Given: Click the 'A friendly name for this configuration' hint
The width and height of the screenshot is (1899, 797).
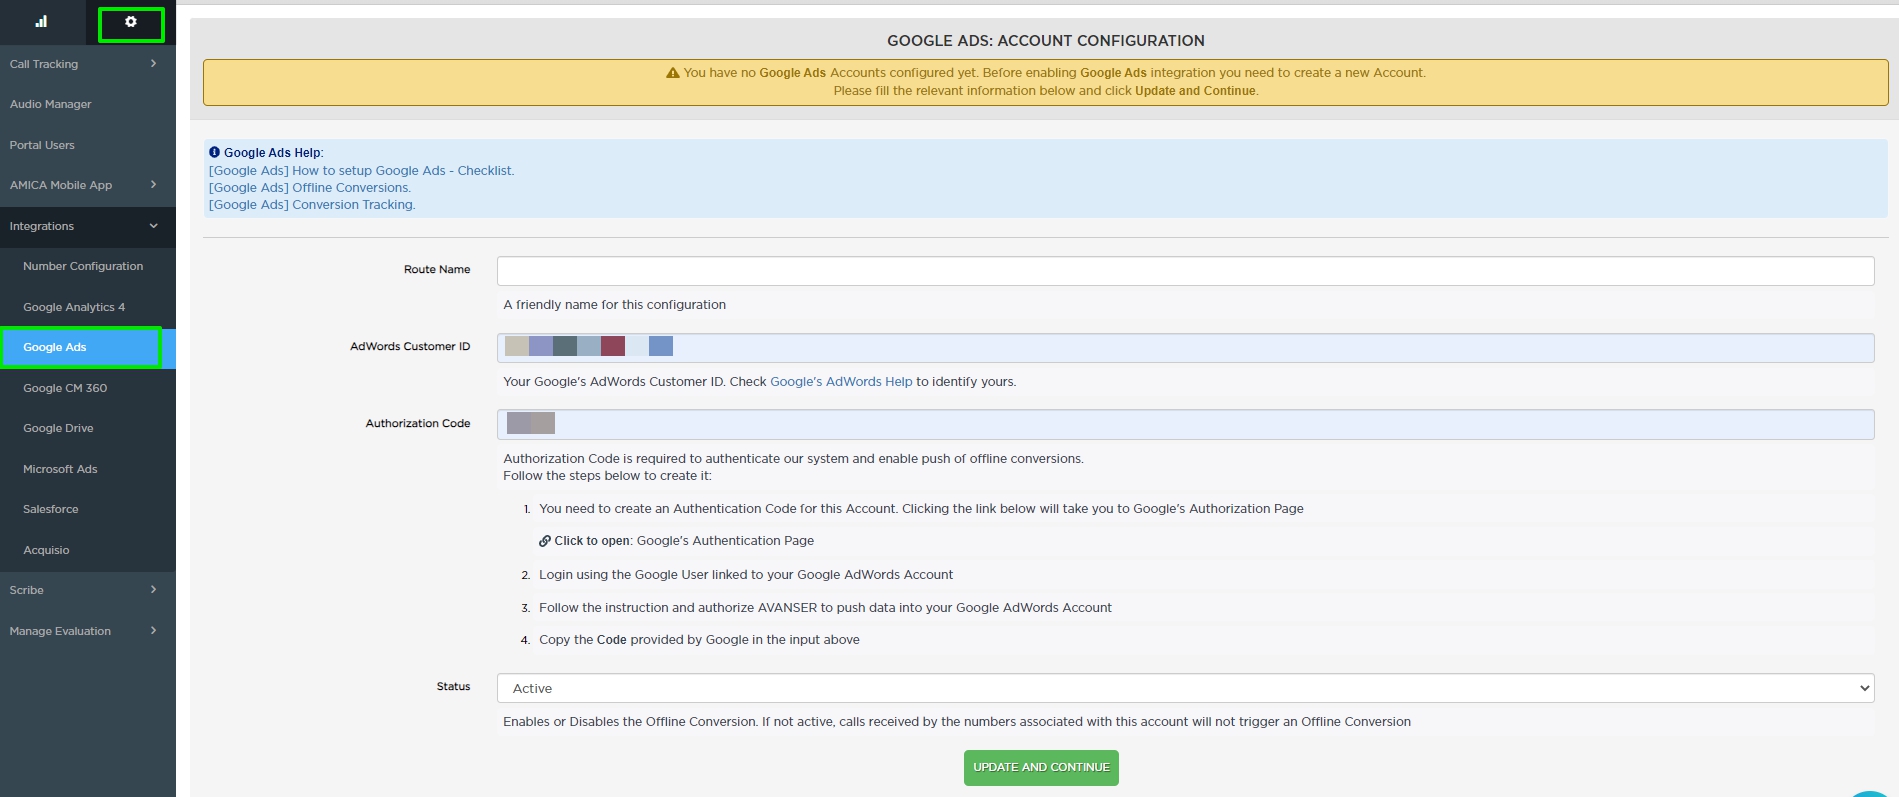Looking at the screenshot, I should point(615,305).
